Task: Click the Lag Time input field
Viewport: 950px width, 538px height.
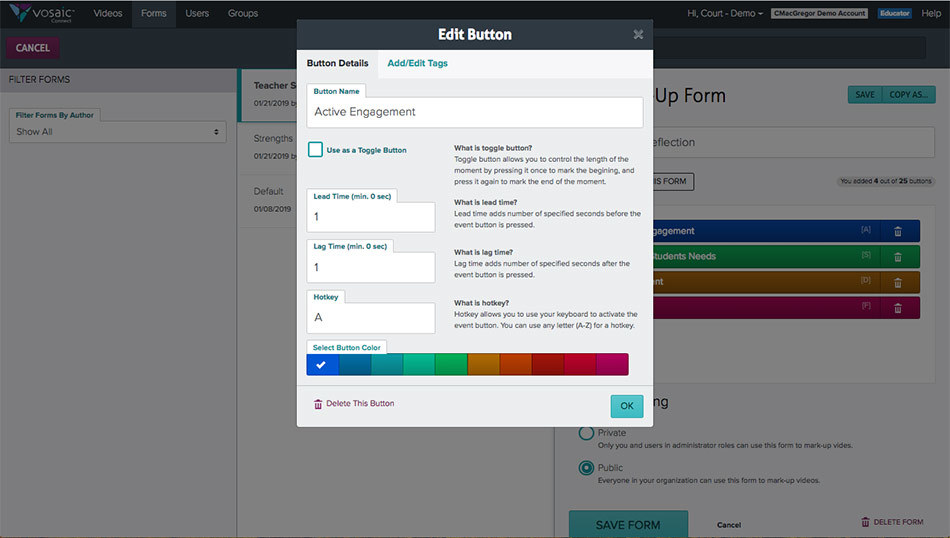Action: tap(371, 267)
